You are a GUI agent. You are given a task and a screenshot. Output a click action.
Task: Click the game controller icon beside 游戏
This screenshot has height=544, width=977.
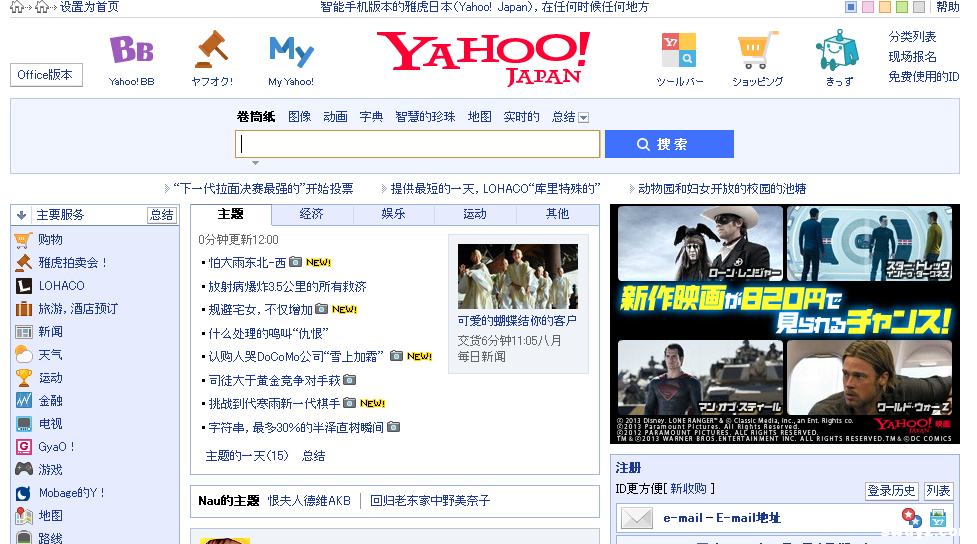23,469
